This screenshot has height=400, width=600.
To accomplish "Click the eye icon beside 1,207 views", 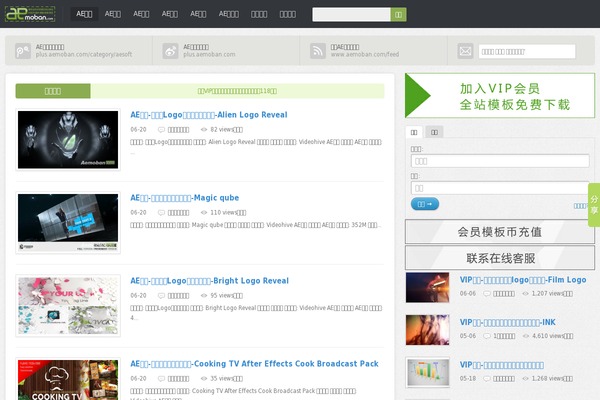I will 526,294.
